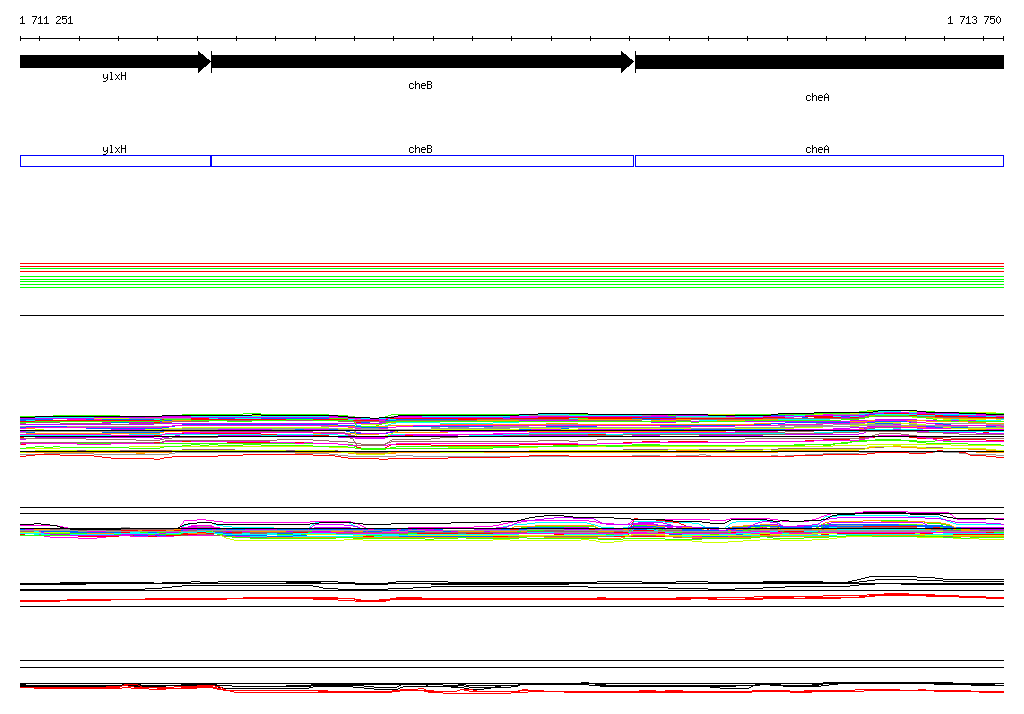The image size is (1024, 714).
Task: Click the cheB label above blue box
Action: click(420, 149)
